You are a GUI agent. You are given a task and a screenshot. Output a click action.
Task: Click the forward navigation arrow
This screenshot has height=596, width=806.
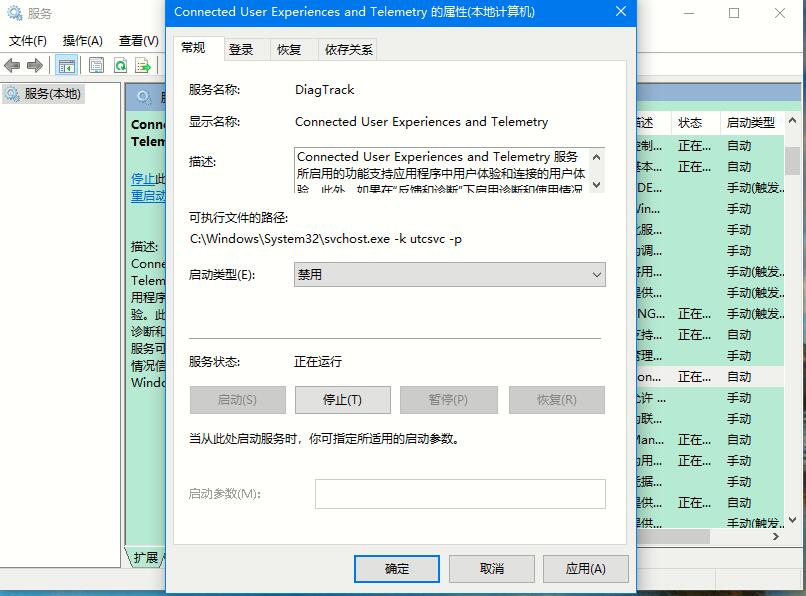click(33, 65)
